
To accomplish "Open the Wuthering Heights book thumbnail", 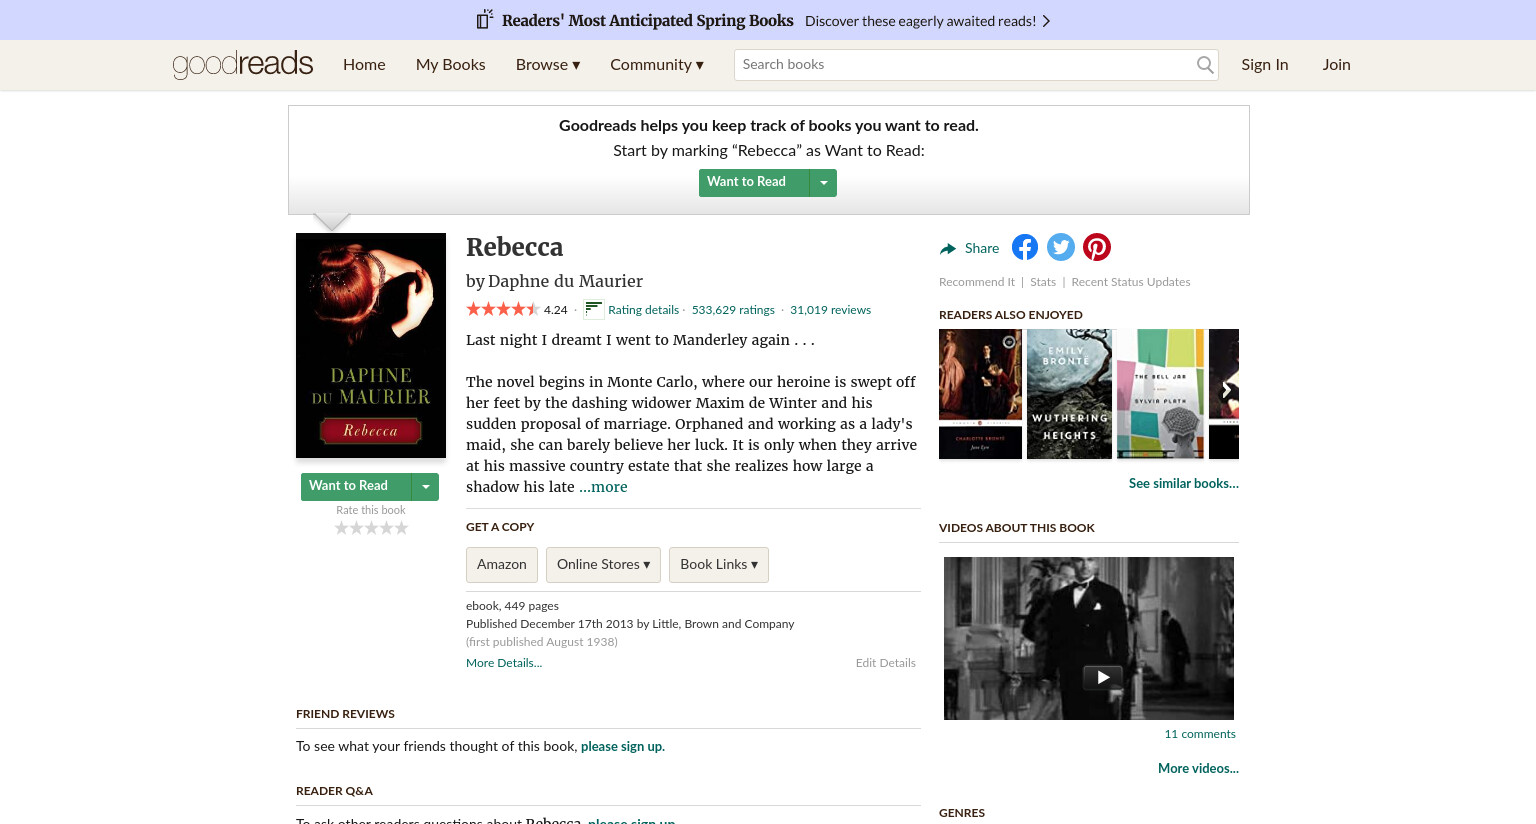I will coord(1069,394).
